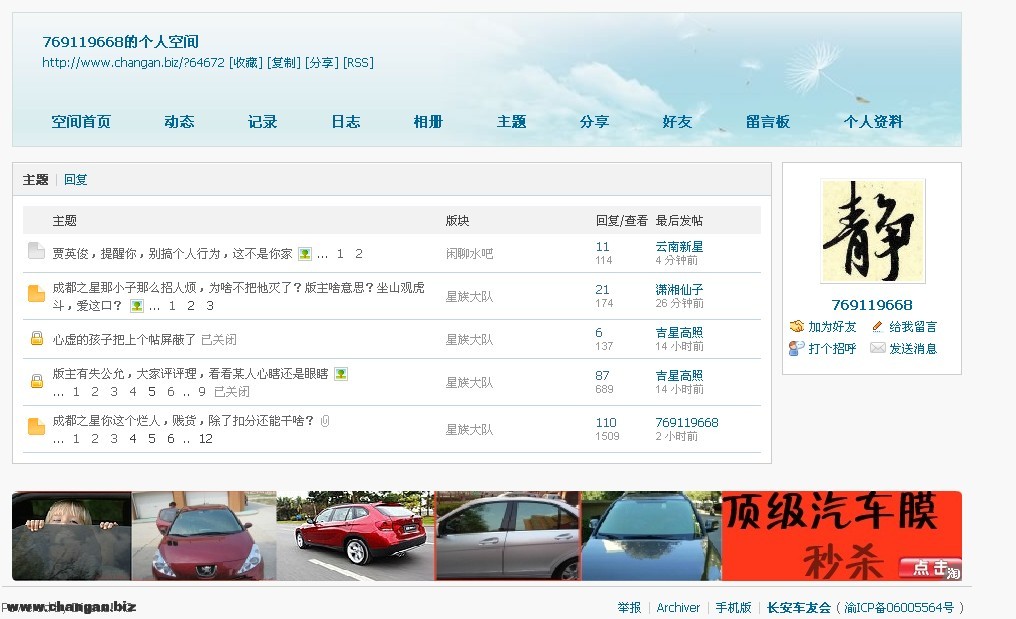The height and width of the screenshot is (619, 1016).
Task: Switch to the 回复 tab
Action: pyautogui.click(x=76, y=180)
